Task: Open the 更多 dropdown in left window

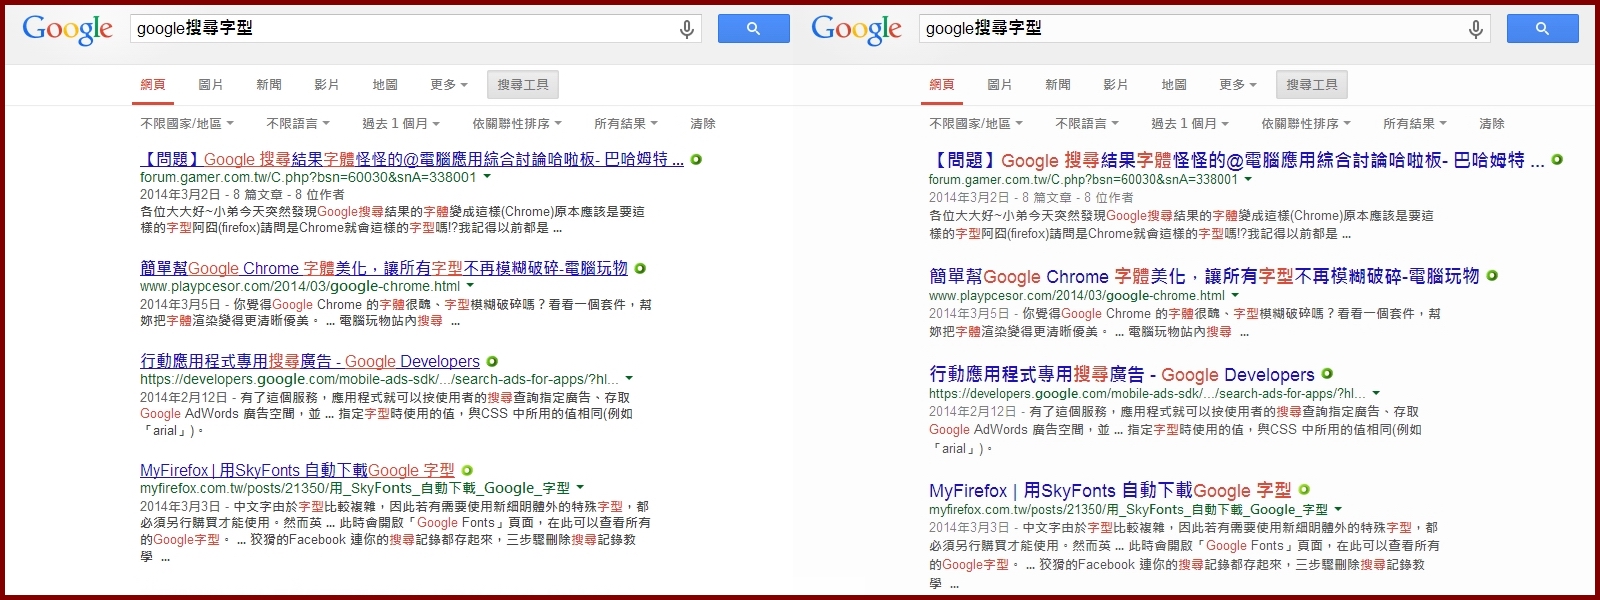Action: (449, 85)
